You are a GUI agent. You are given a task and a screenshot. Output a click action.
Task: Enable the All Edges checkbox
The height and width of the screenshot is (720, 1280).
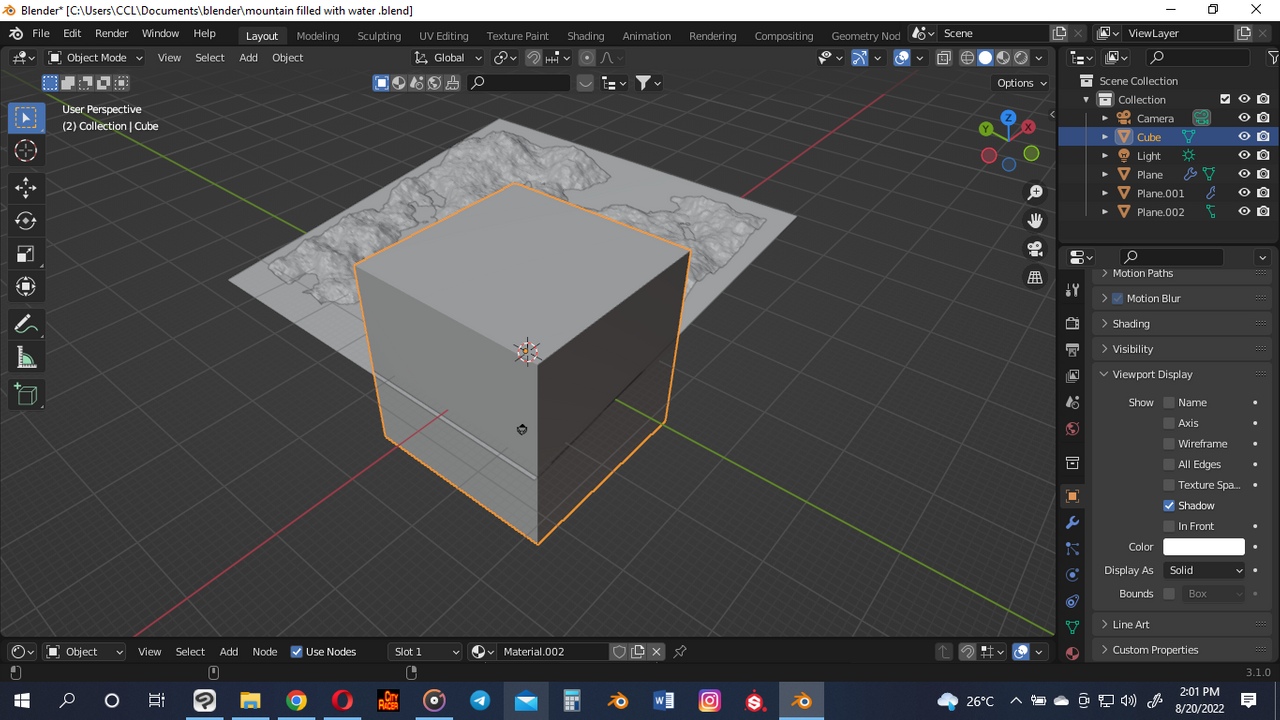point(1169,464)
